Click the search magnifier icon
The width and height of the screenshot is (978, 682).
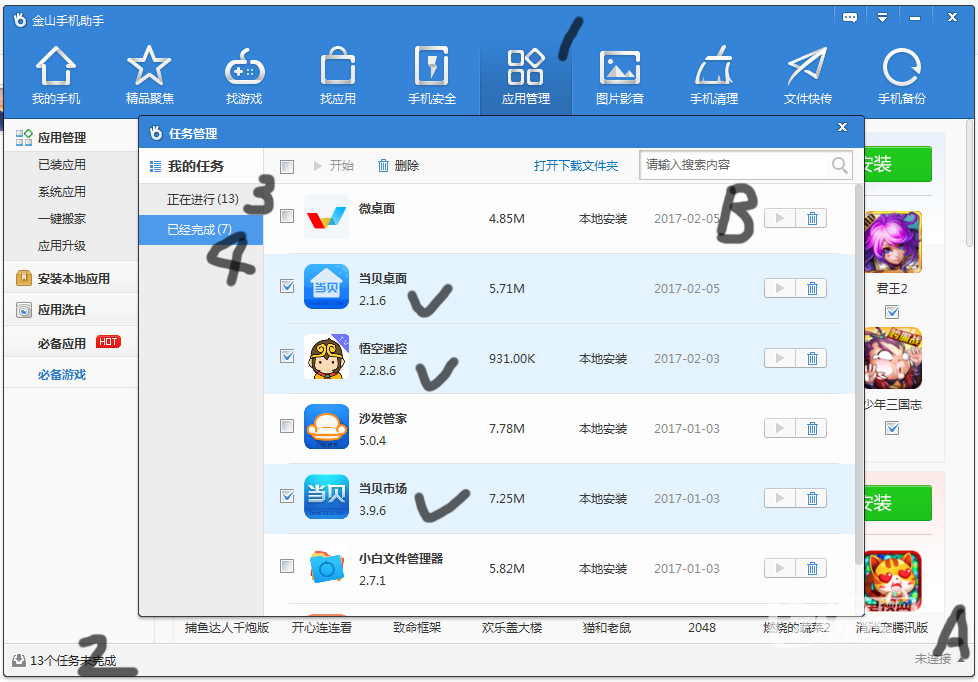point(840,165)
